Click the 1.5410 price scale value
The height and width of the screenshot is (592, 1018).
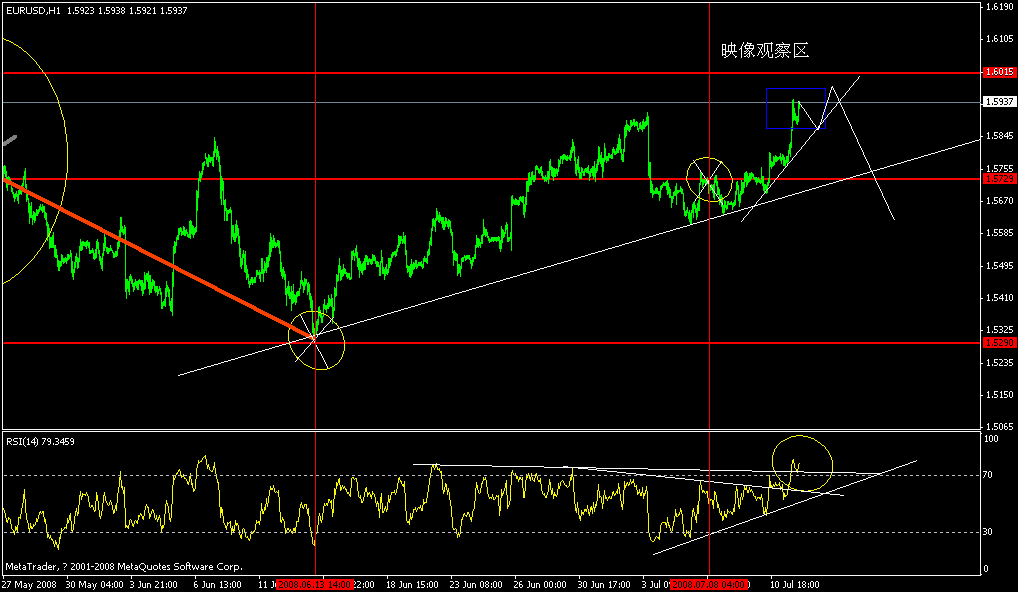click(x=999, y=298)
